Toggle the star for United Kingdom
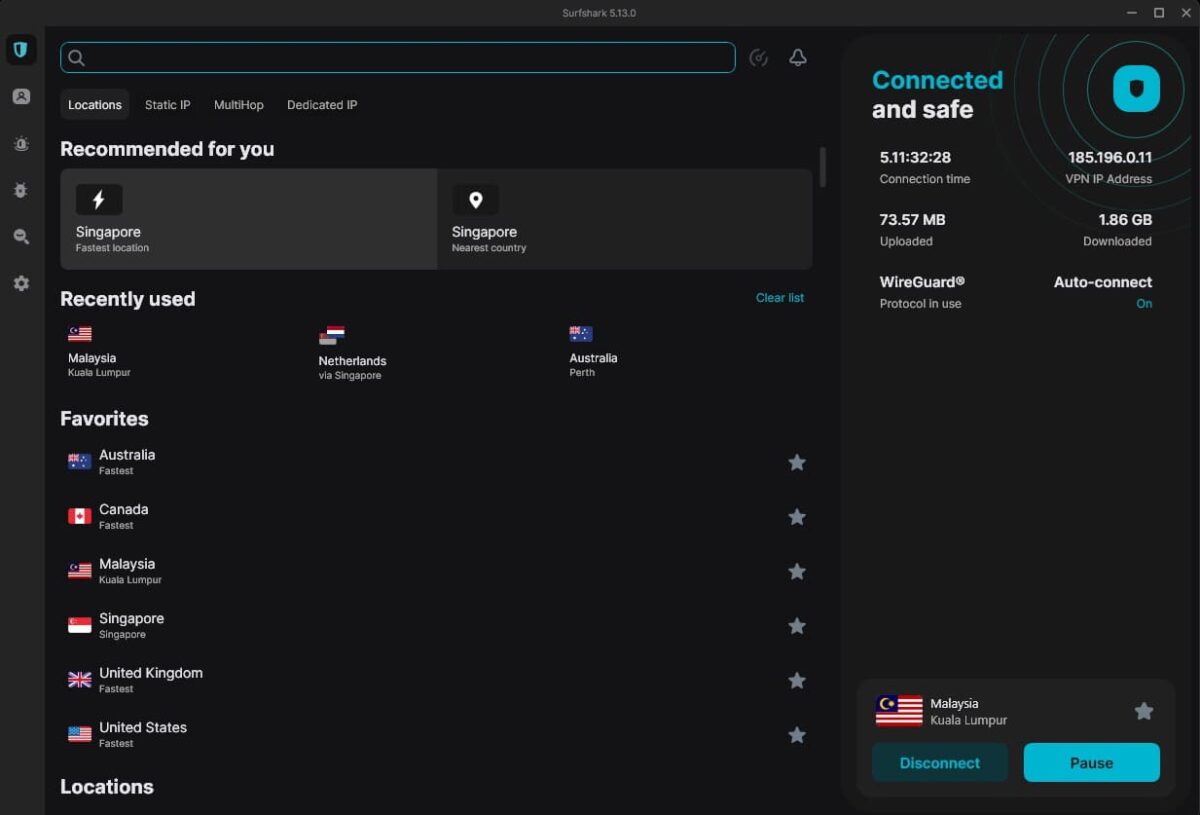The height and width of the screenshot is (815, 1200). [x=797, y=680]
